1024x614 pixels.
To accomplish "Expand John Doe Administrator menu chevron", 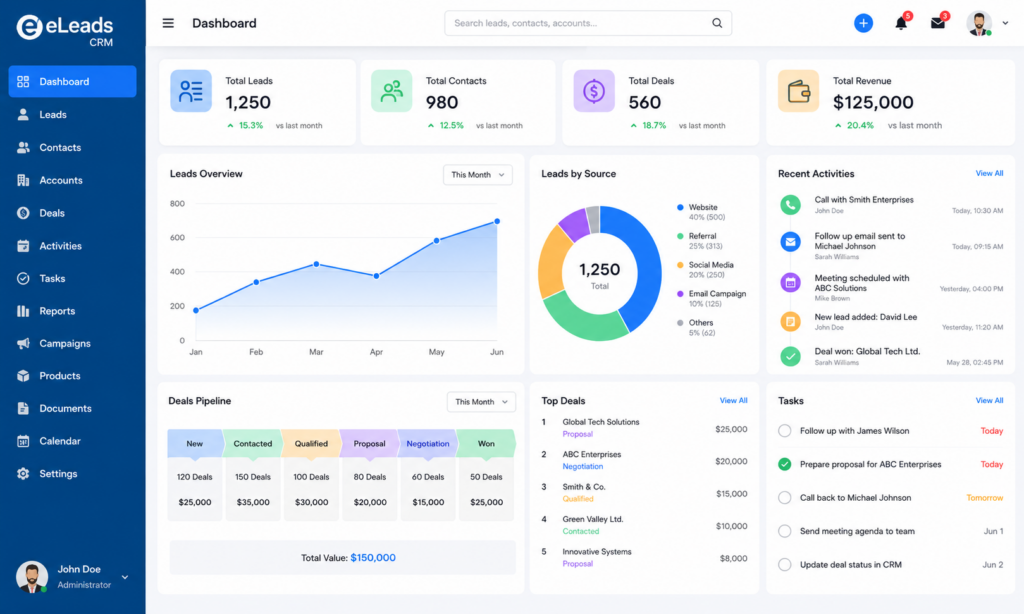I will point(125,577).
